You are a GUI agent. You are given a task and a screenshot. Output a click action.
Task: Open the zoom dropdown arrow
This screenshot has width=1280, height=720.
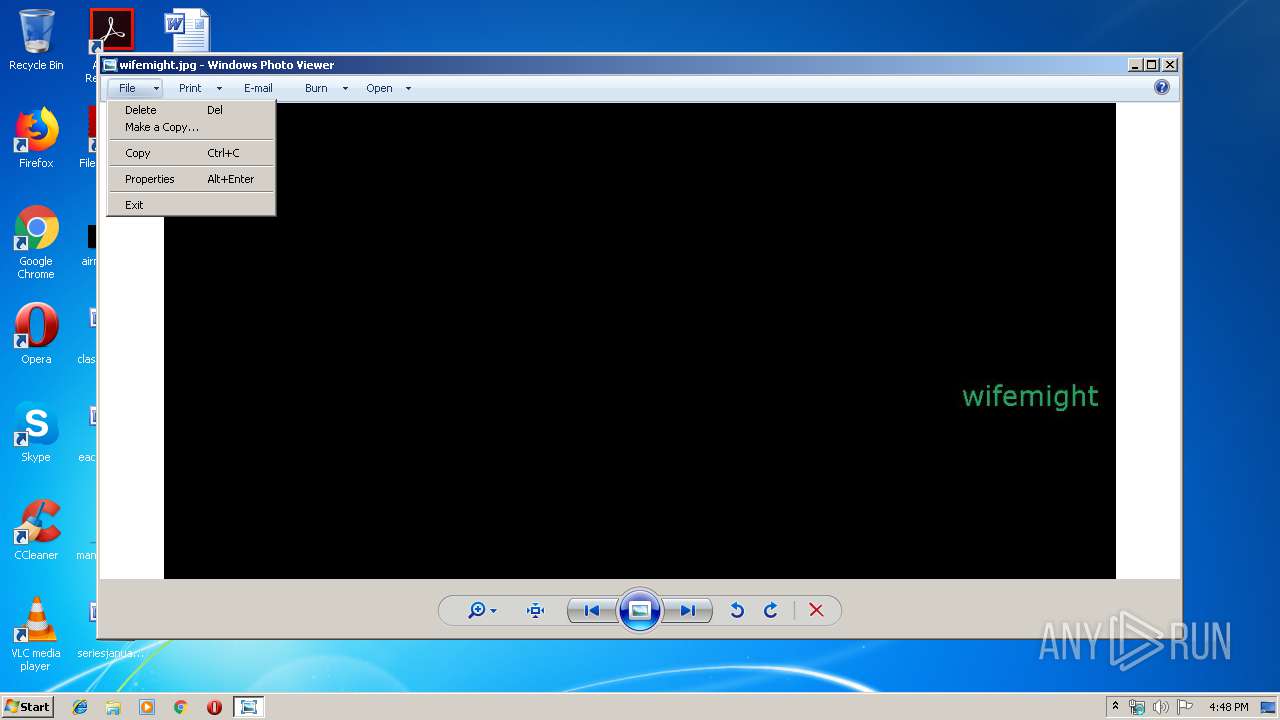493,611
